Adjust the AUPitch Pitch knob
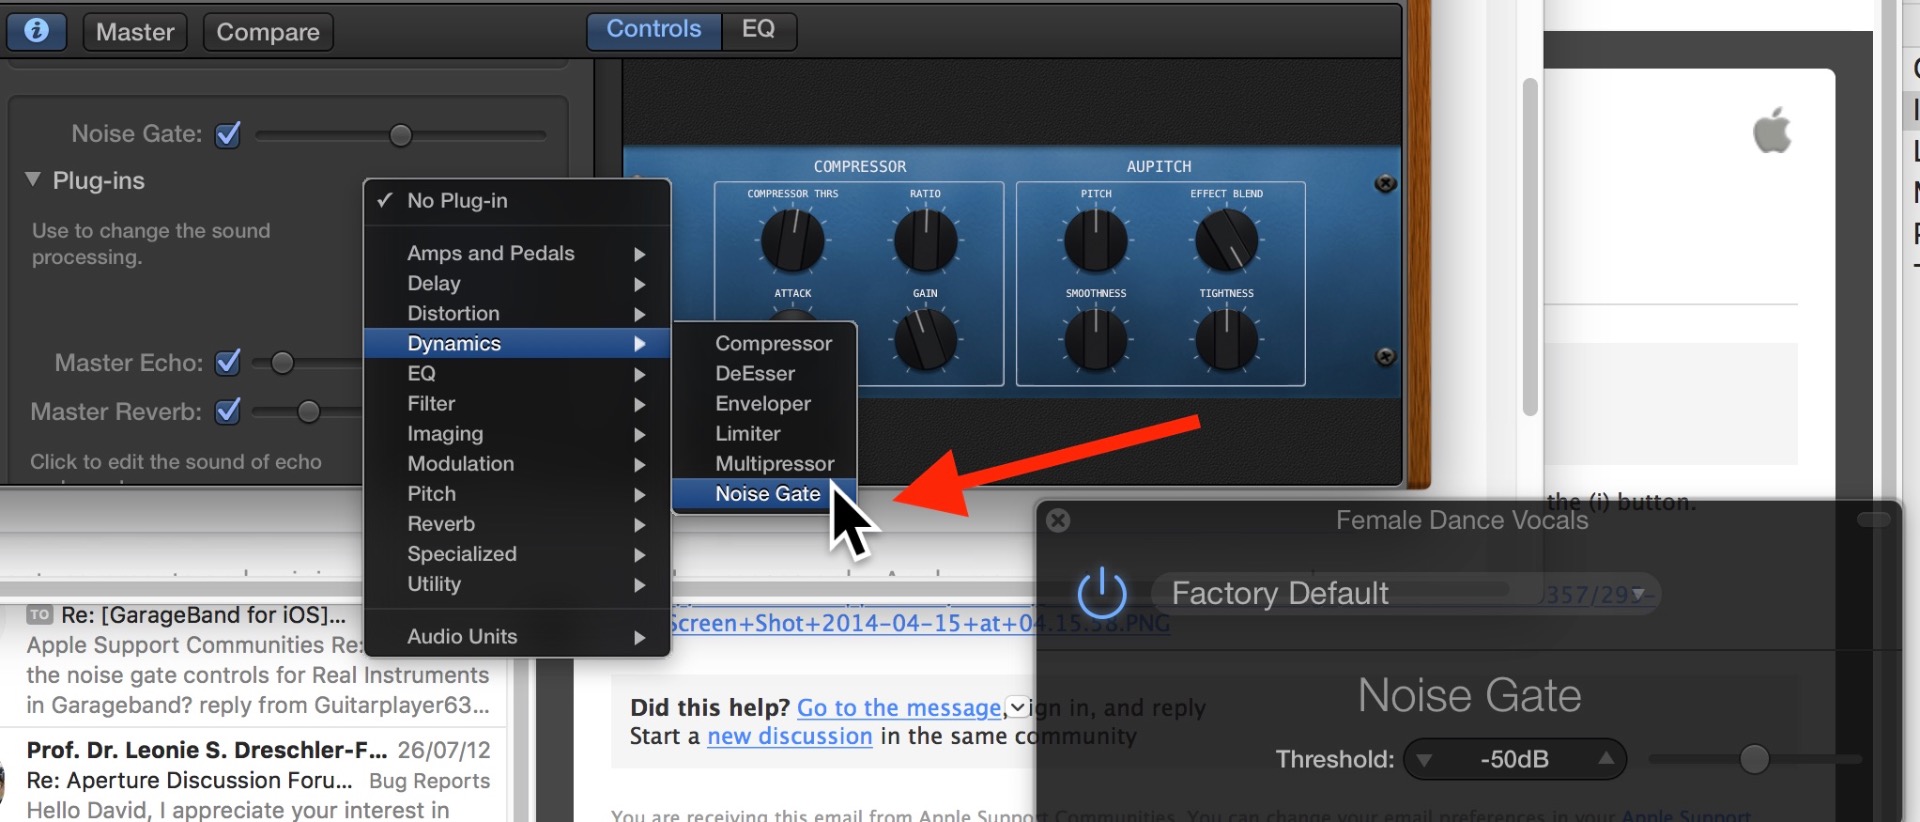 click(x=1096, y=240)
